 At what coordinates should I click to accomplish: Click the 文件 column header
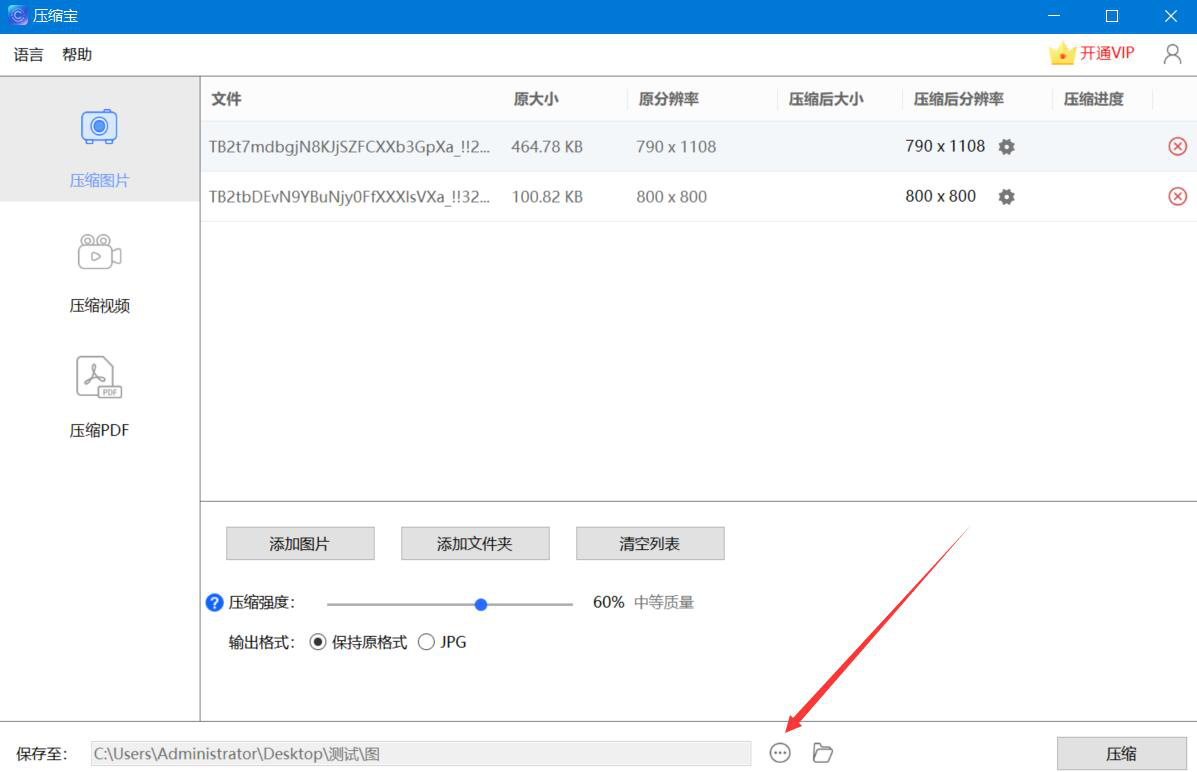tap(227, 99)
